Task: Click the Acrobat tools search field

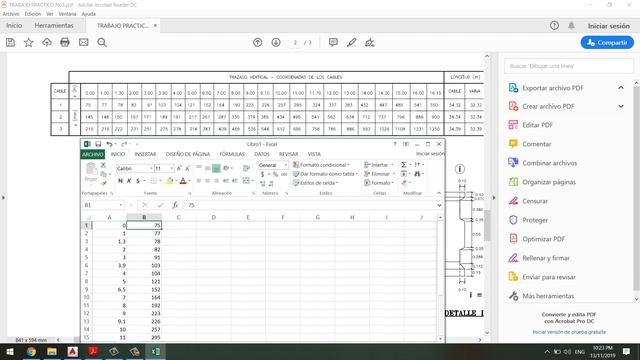Action: (x=569, y=66)
